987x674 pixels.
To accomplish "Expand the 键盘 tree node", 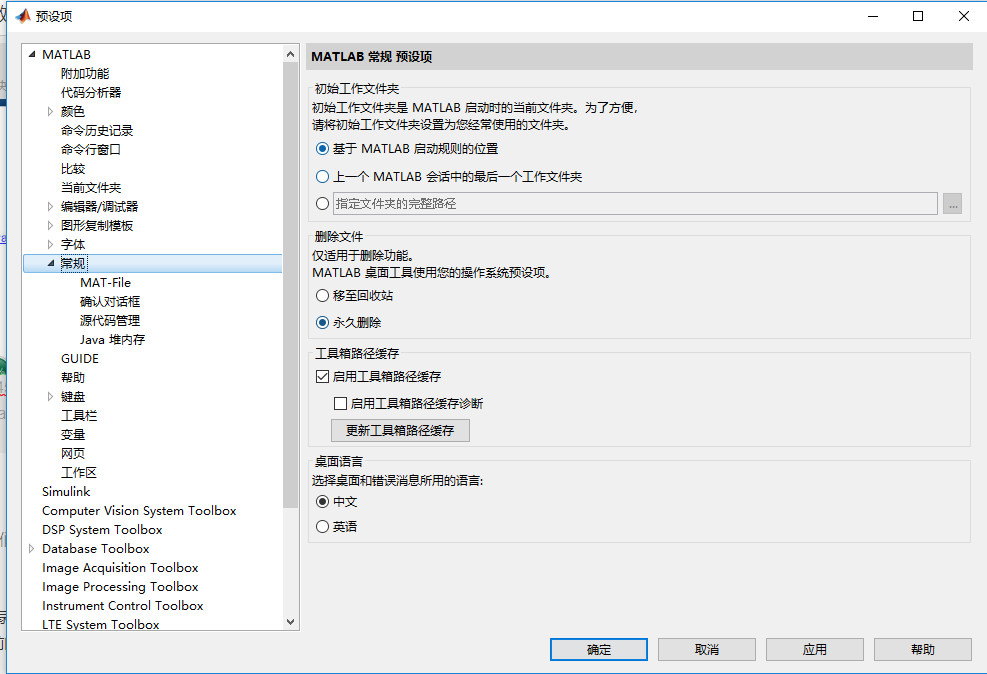I will 50,396.
